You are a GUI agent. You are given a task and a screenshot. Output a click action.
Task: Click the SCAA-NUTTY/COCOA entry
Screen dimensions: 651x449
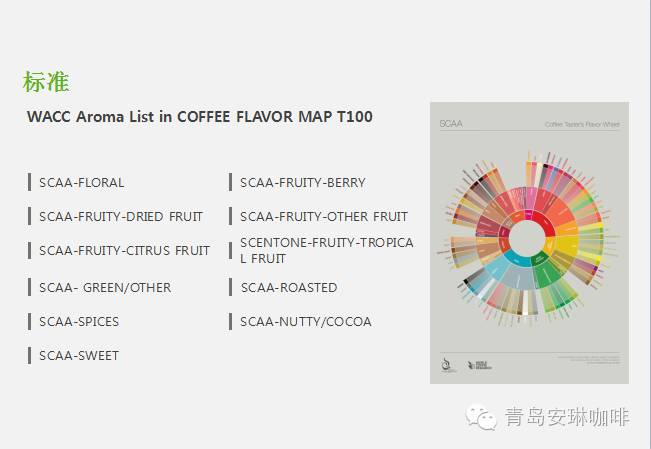coord(306,321)
